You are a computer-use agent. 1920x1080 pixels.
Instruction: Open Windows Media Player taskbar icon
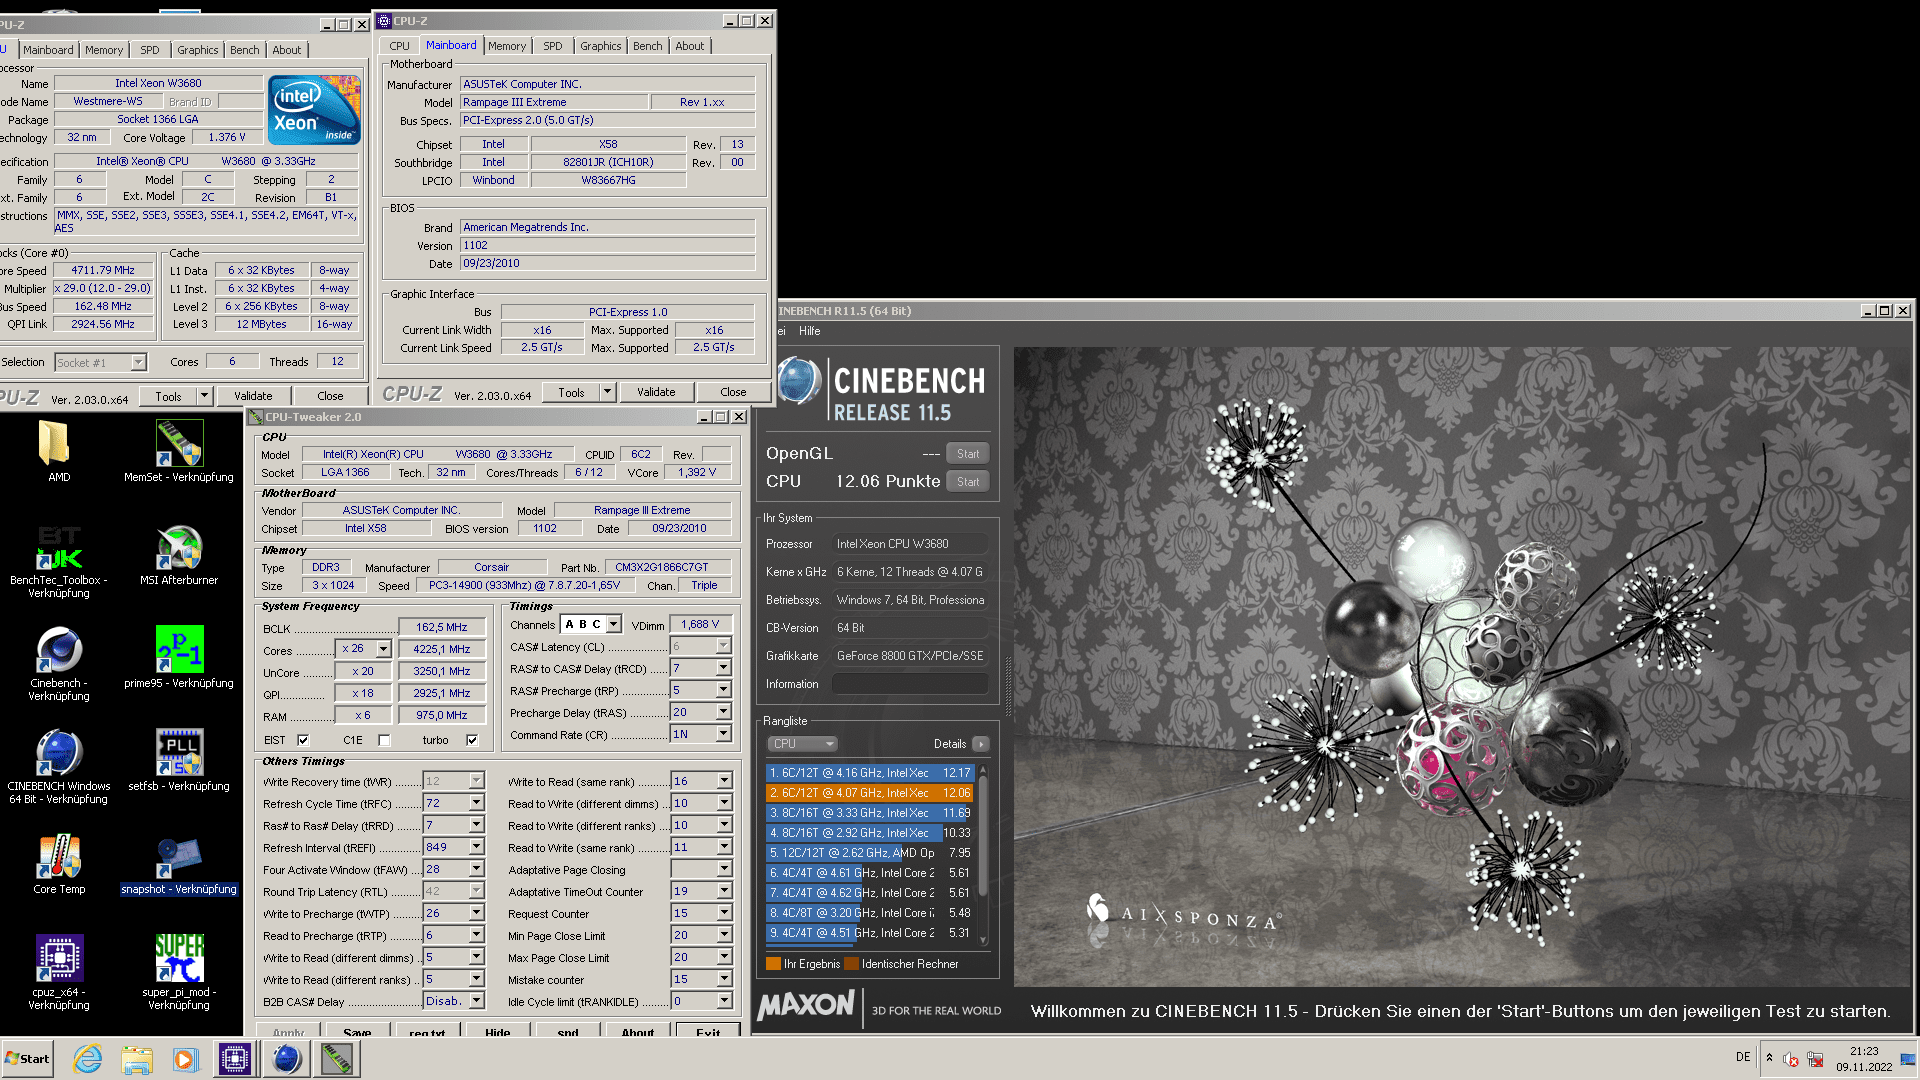(x=185, y=1059)
